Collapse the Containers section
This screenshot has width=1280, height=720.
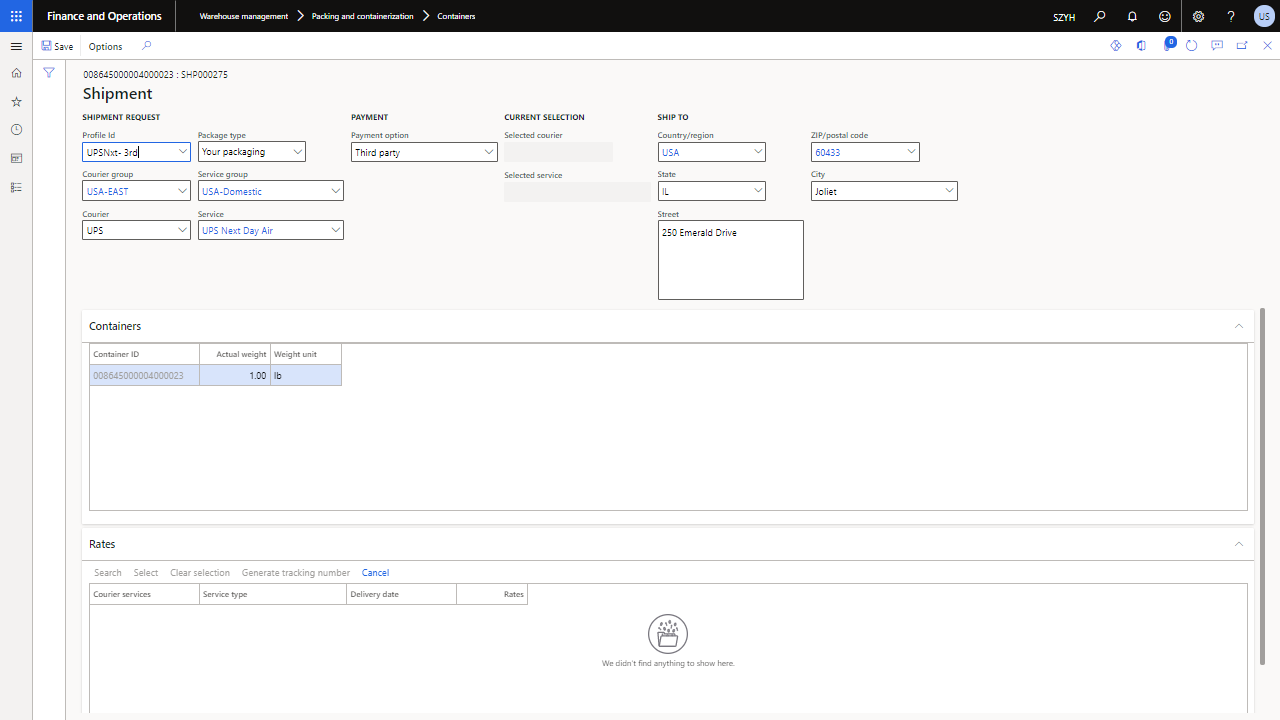point(1238,326)
